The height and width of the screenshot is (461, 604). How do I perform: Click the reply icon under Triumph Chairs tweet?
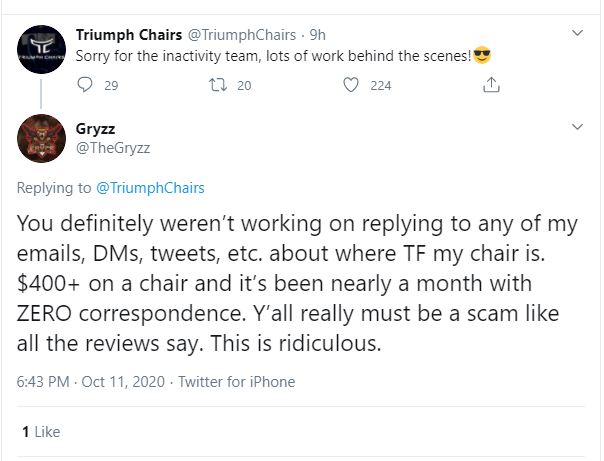tap(85, 85)
